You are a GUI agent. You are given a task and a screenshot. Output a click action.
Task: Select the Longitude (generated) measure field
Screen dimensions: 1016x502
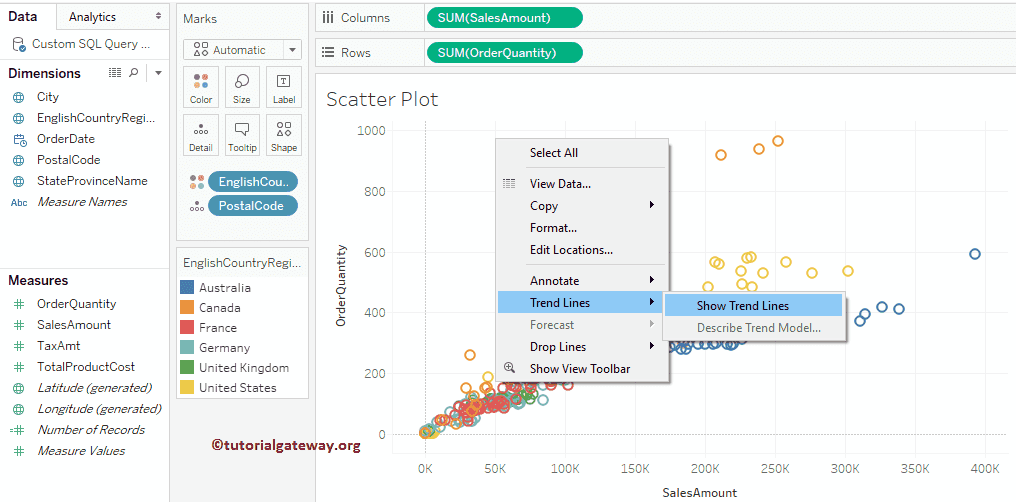(x=99, y=409)
